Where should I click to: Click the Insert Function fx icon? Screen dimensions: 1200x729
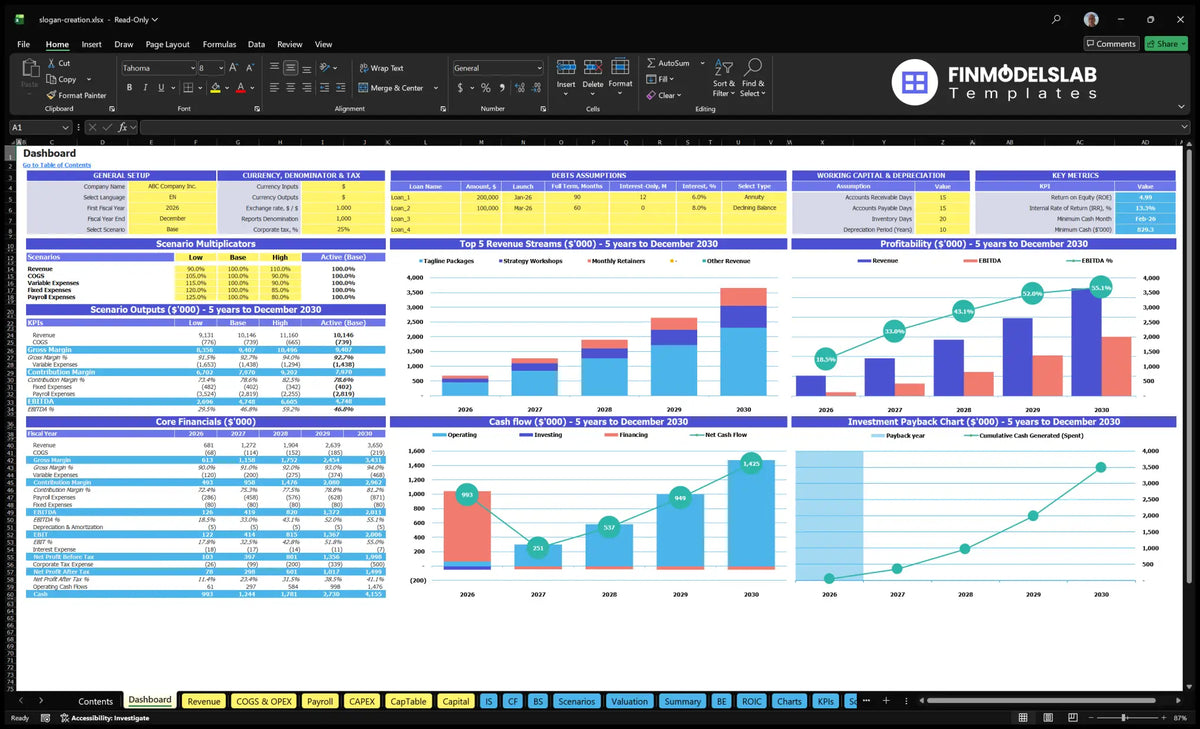coord(122,127)
